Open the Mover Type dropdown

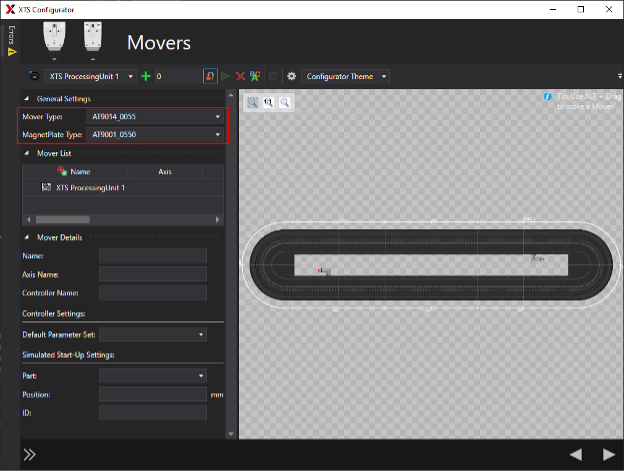(x=154, y=117)
